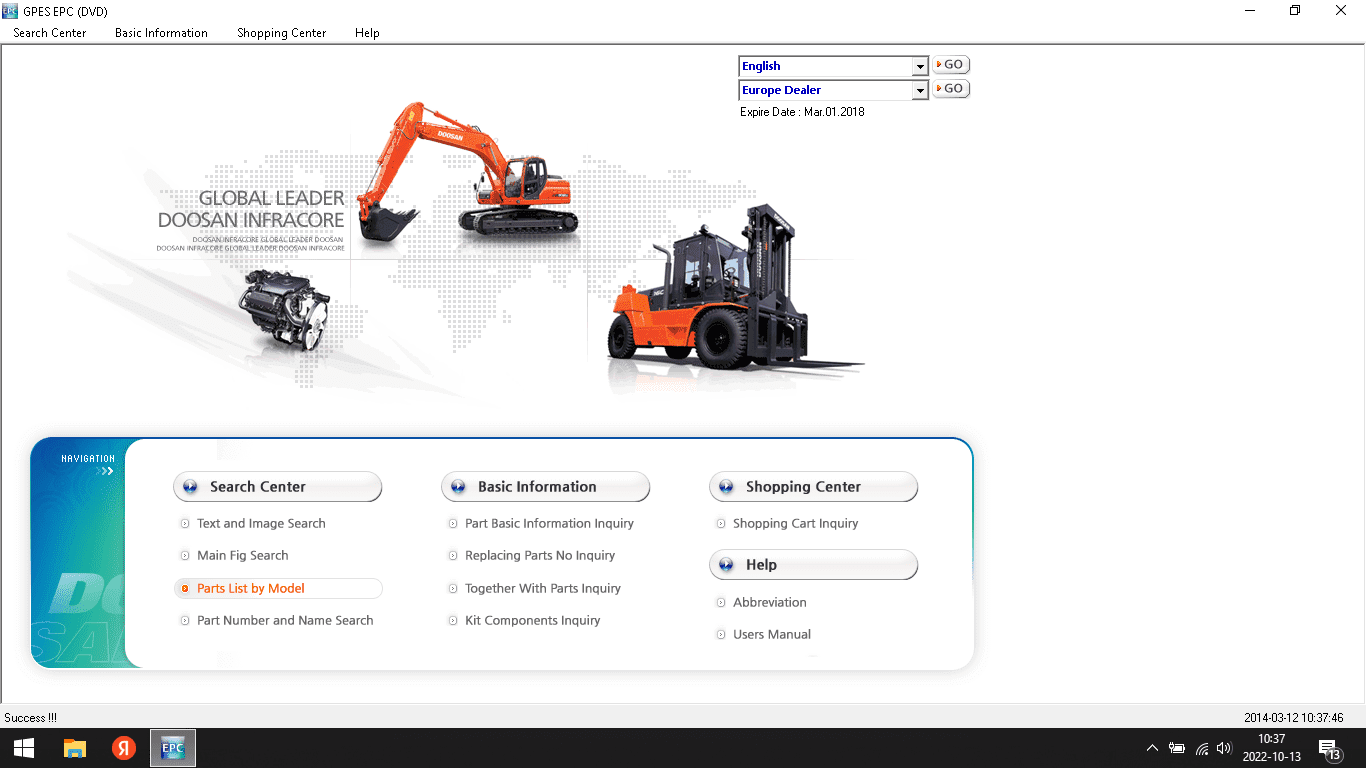Expand the English language dropdown
This screenshot has width=1366, height=768.
click(x=920, y=67)
